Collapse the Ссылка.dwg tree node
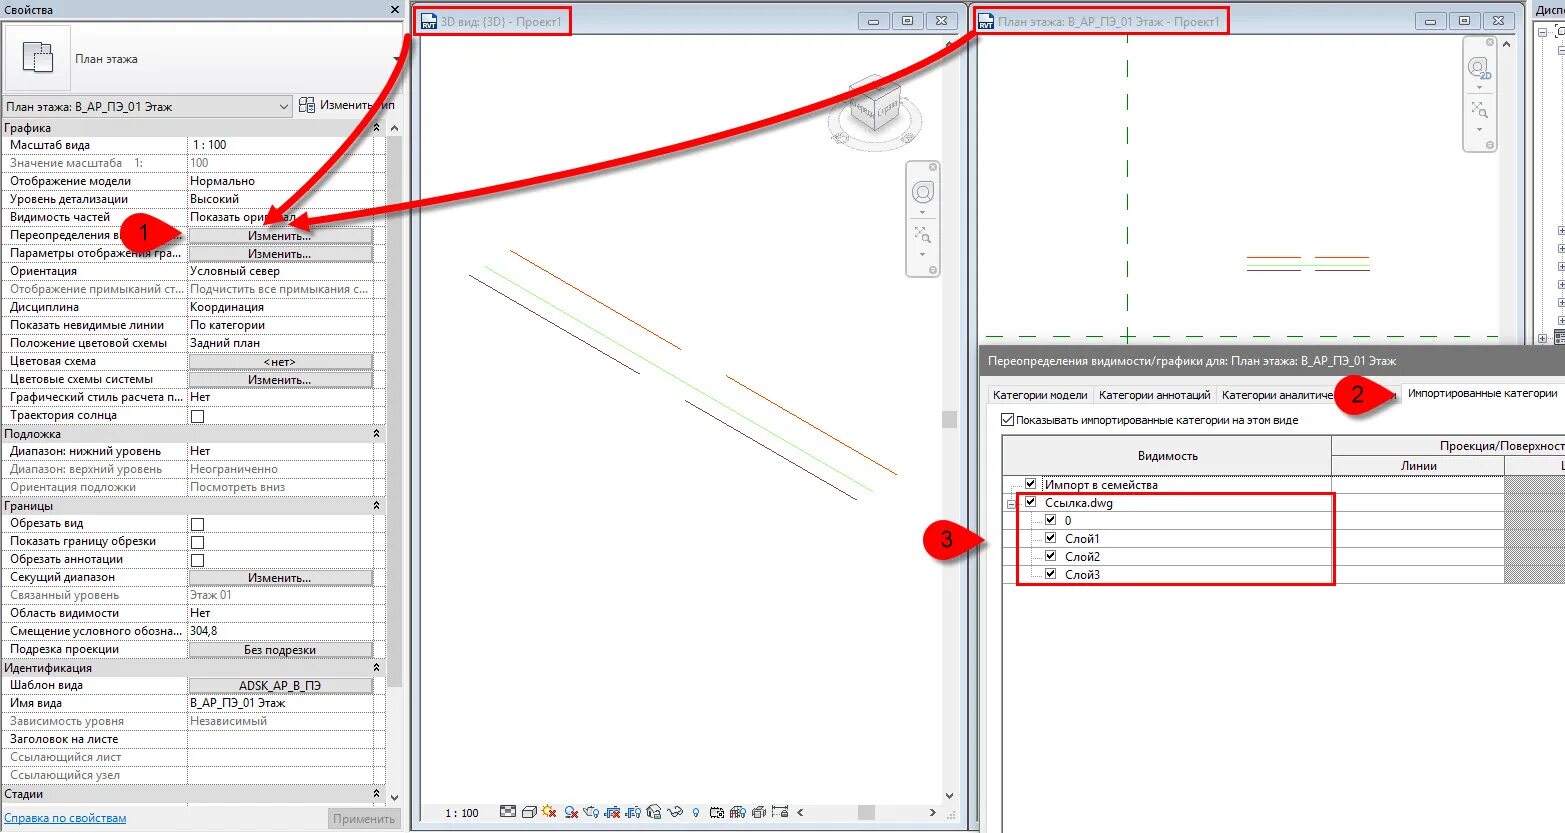The width and height of the screenshot is (1565, 833). tap(1011, 503)
